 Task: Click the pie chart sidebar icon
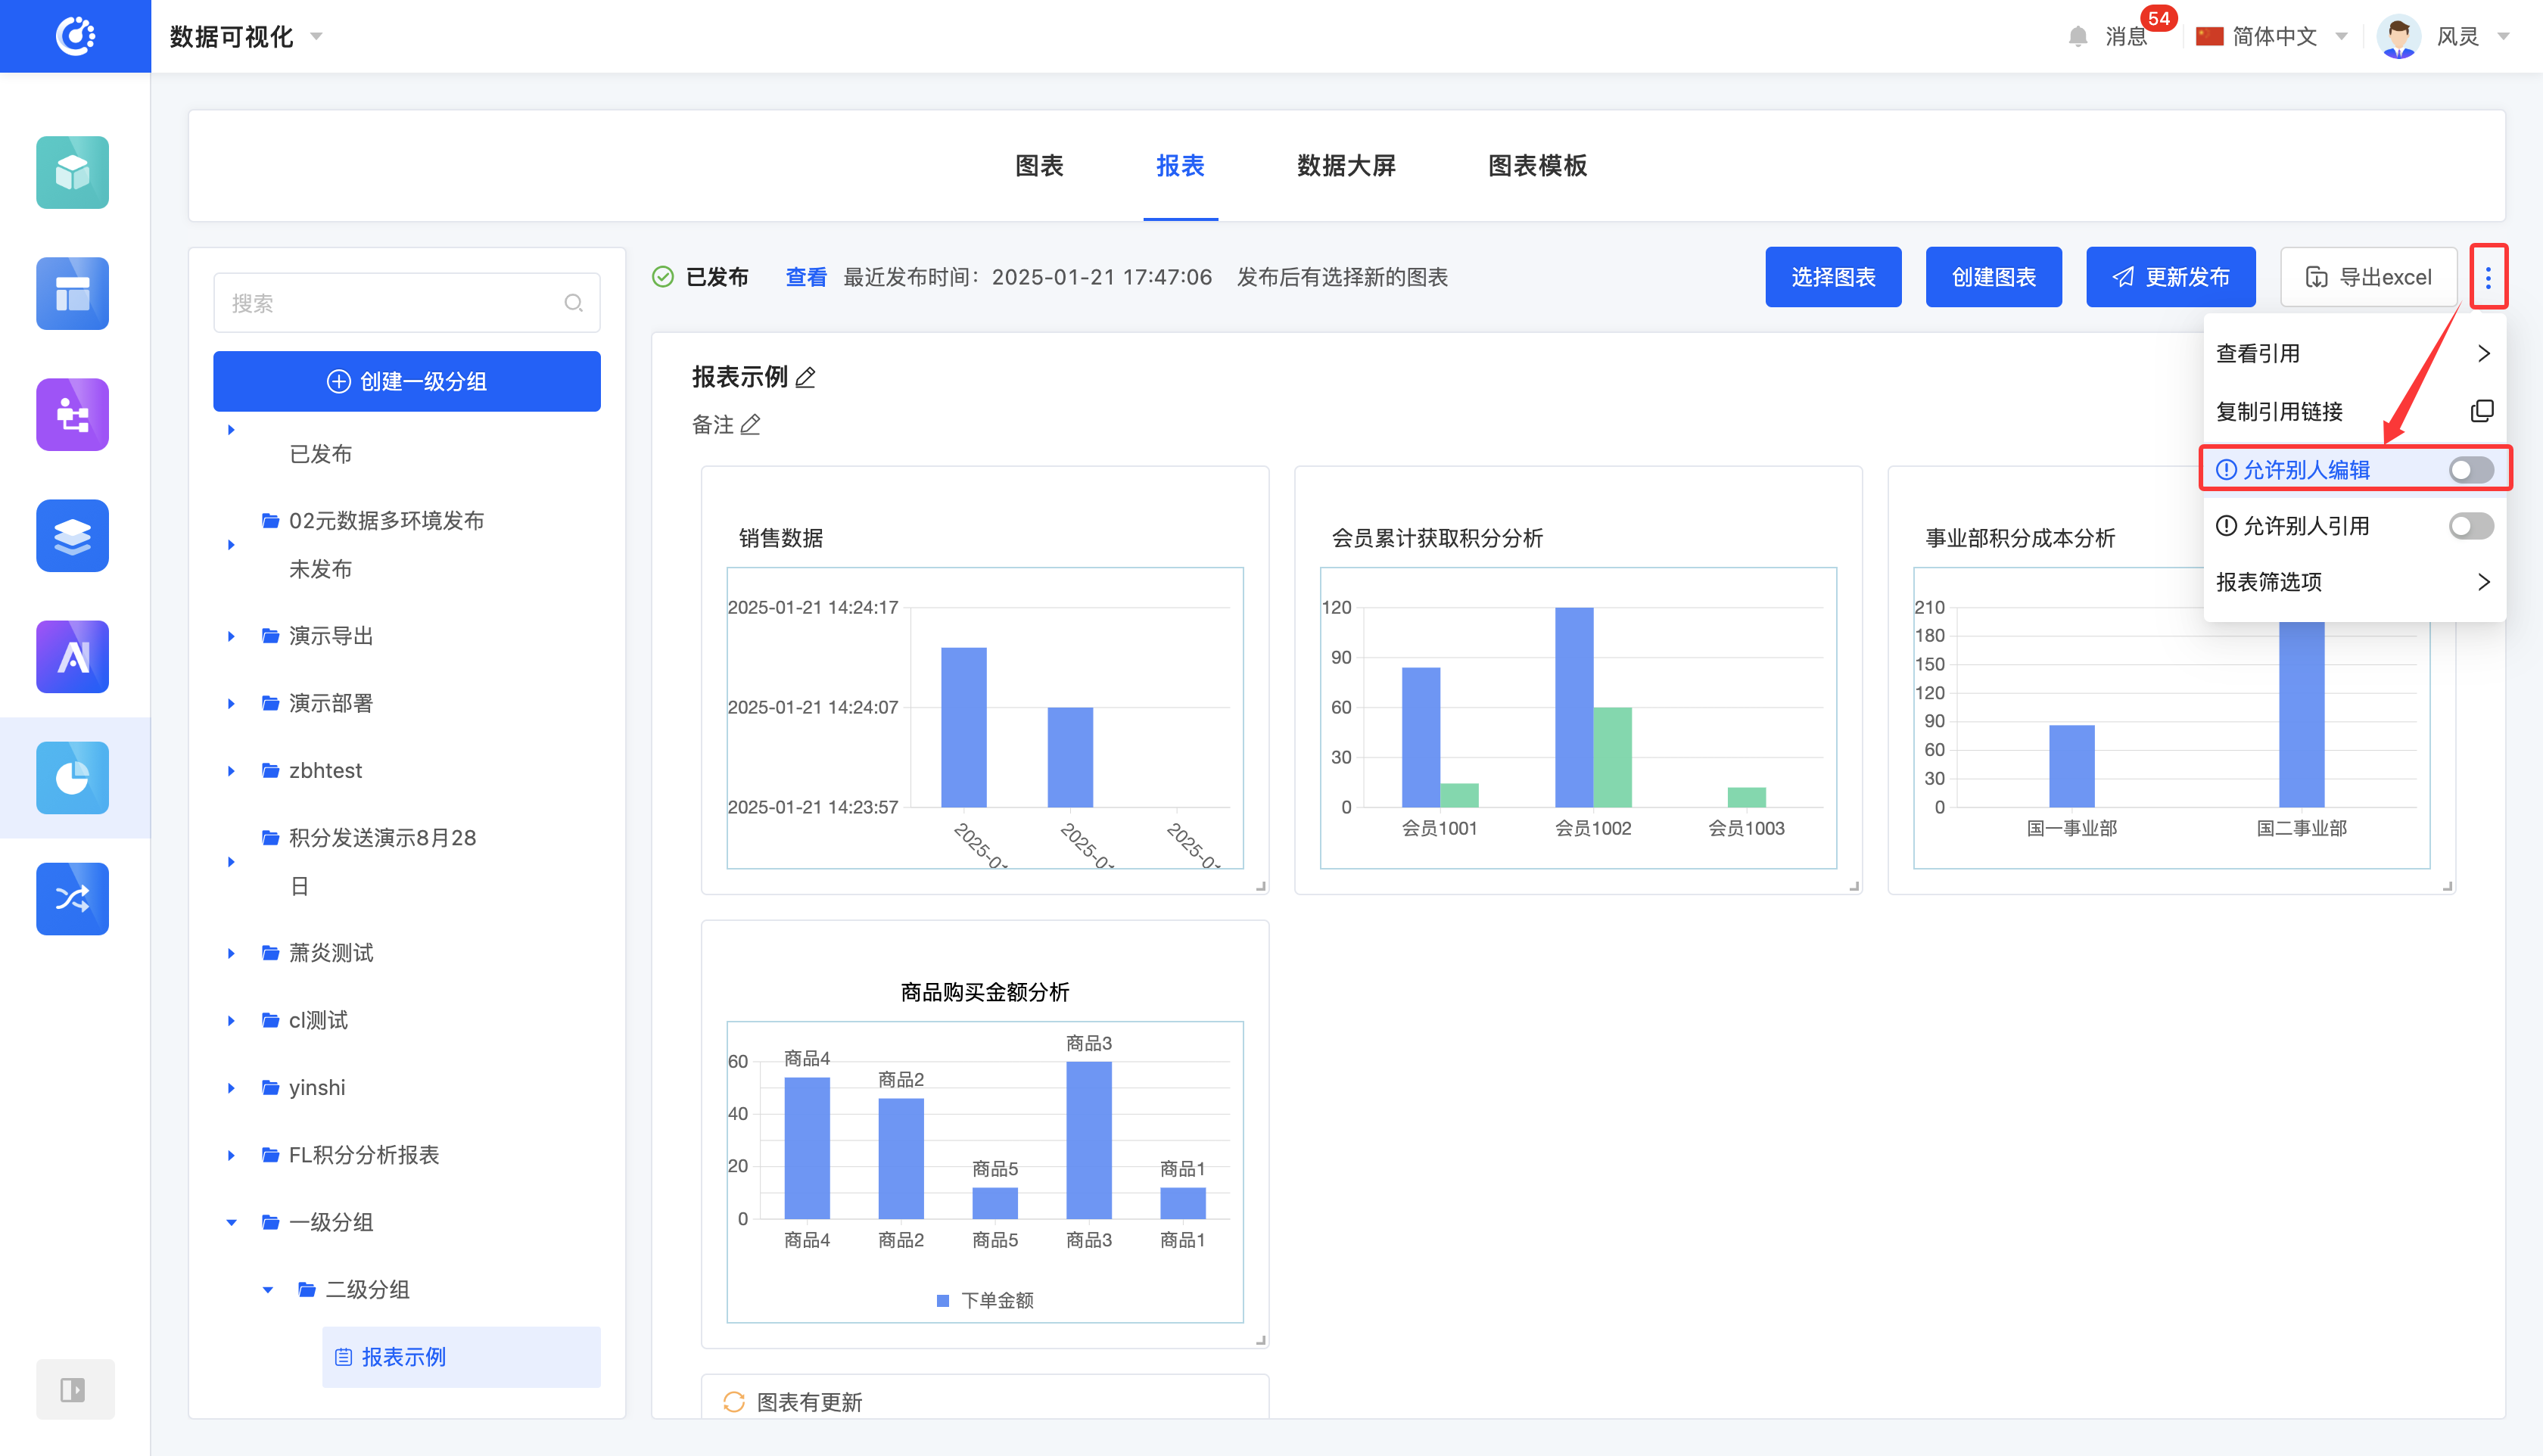click(72, 777)
